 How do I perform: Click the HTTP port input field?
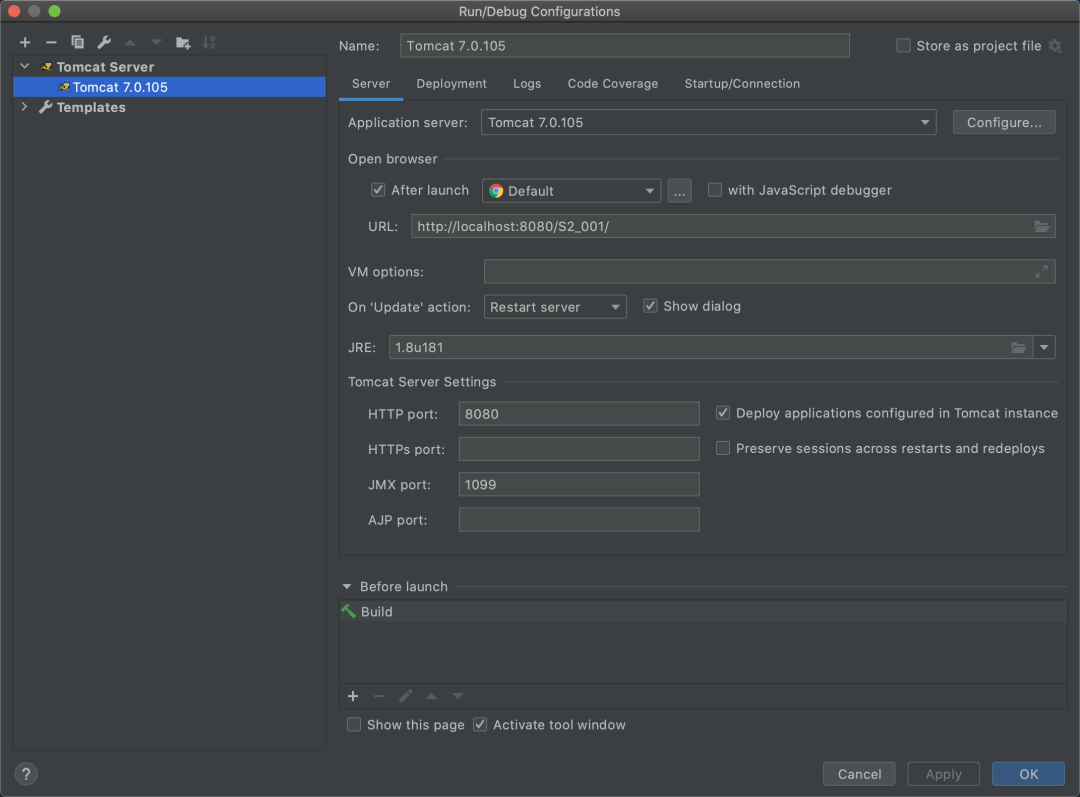(x=578, y=414)
